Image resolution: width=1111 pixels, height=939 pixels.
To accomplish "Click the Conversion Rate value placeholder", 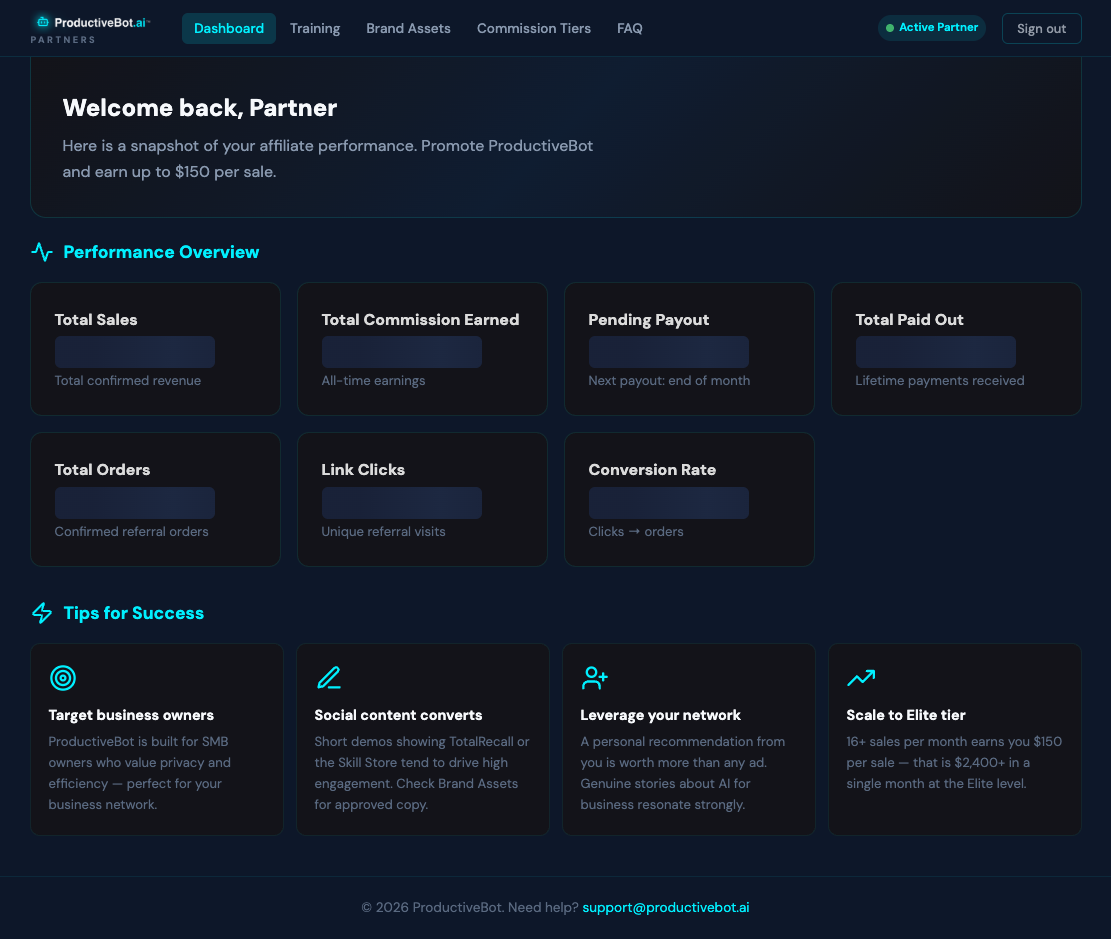I will (x=668, y=503).
